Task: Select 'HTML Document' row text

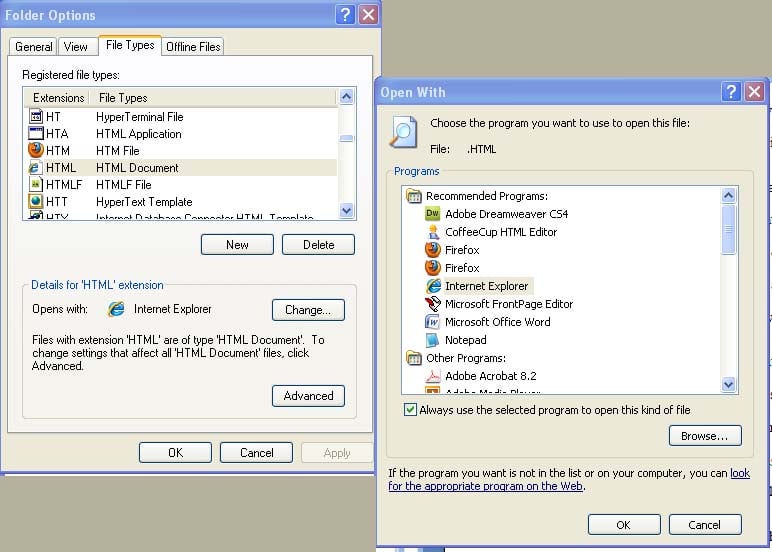Action: 137,168
